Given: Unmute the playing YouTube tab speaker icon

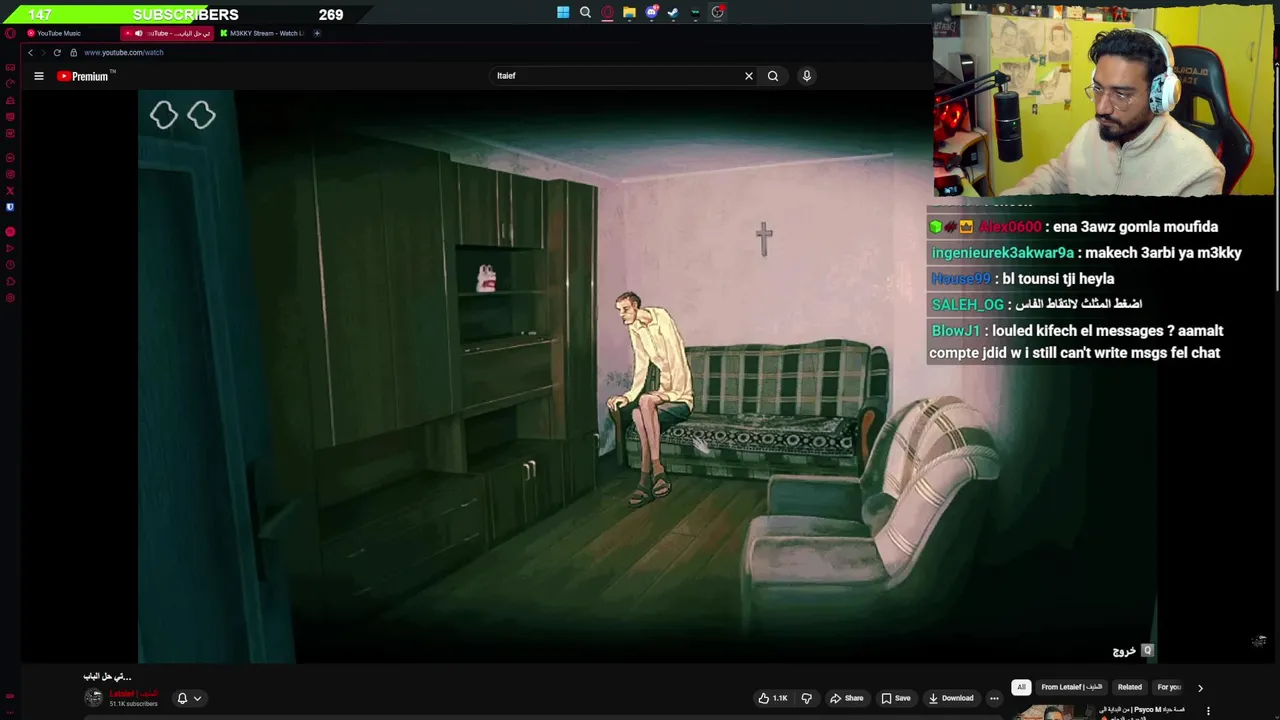Looking at the screenshot, I should click(x=138, y=33).
